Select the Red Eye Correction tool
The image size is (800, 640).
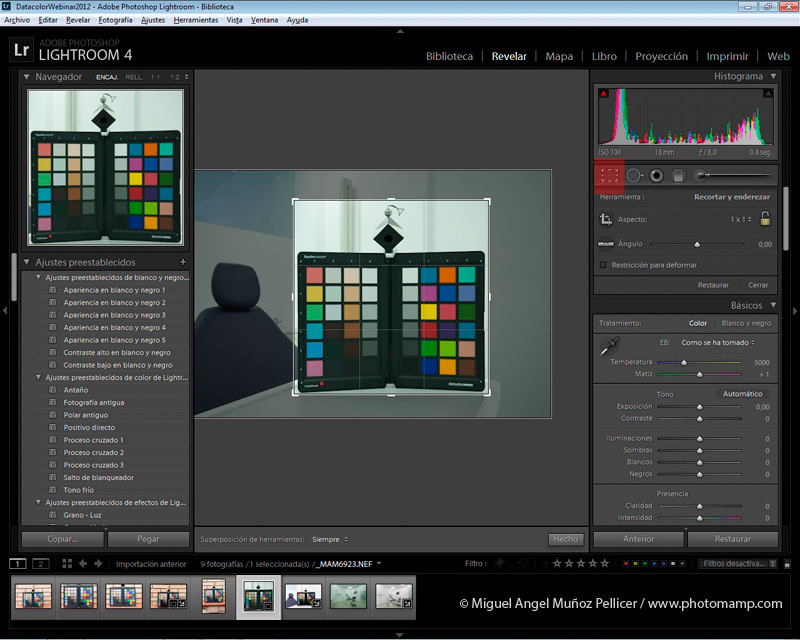[657, 176]
